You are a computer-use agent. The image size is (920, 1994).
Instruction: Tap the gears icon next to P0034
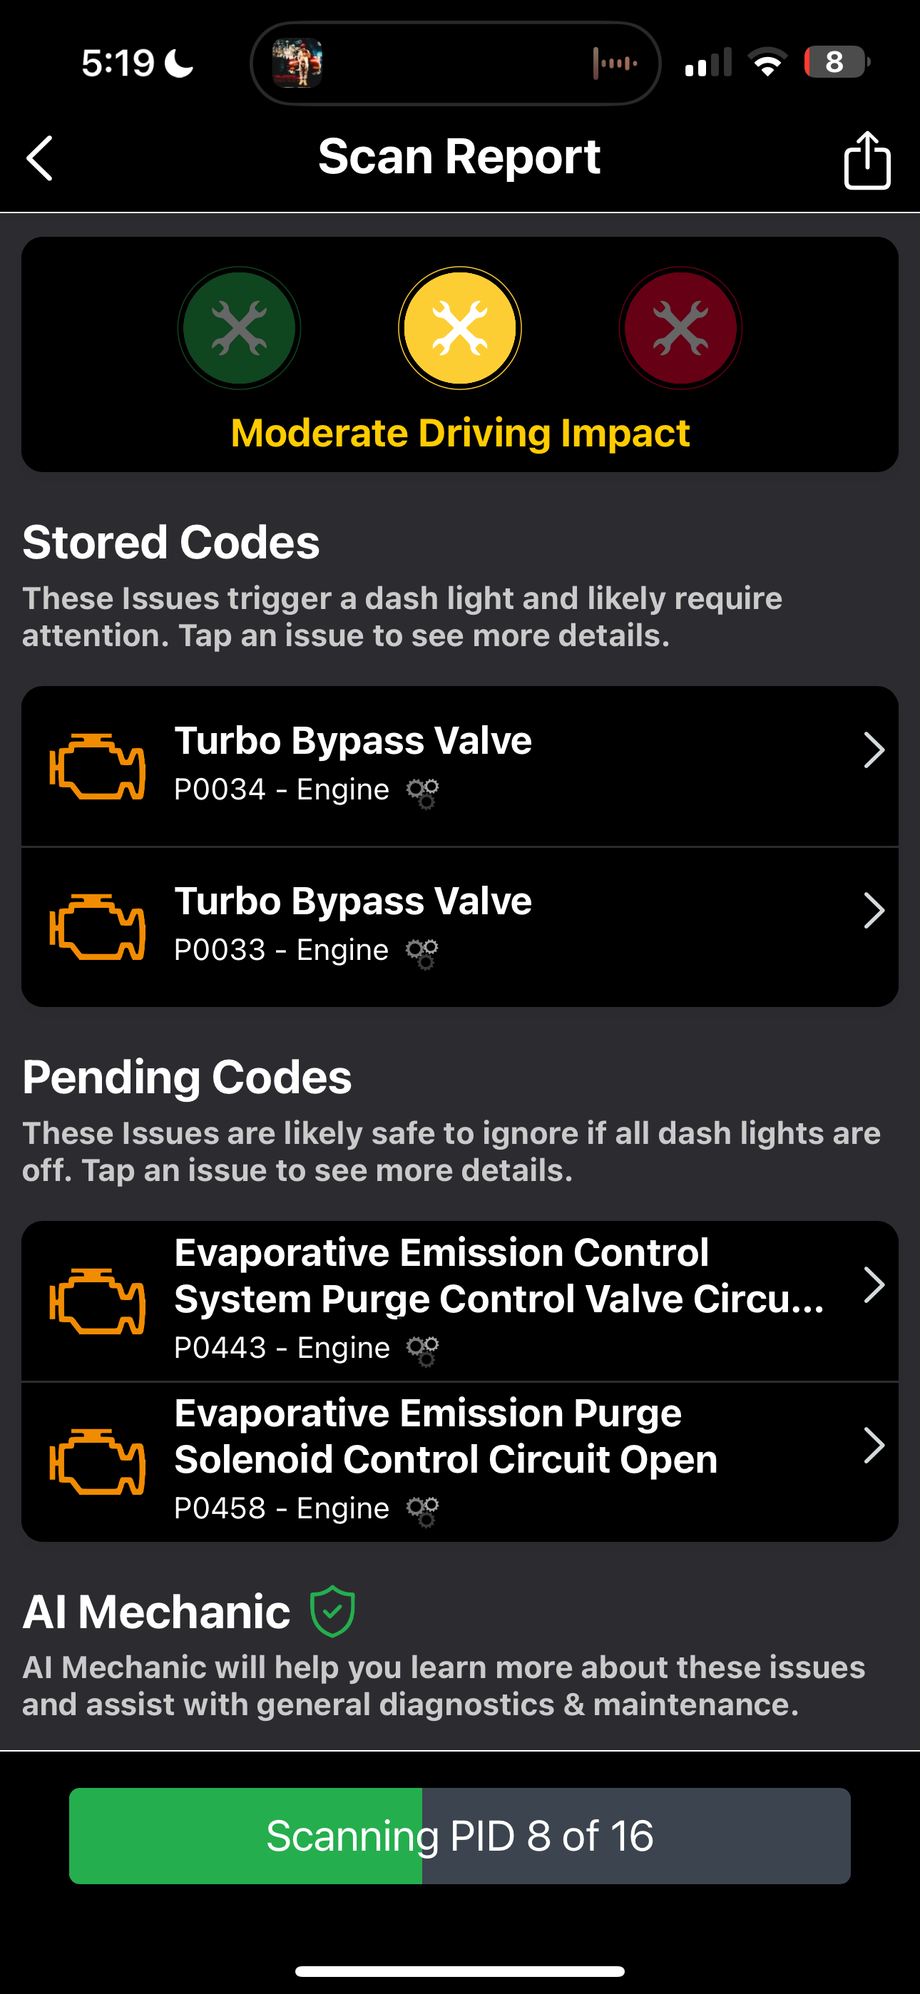(423, 793)
